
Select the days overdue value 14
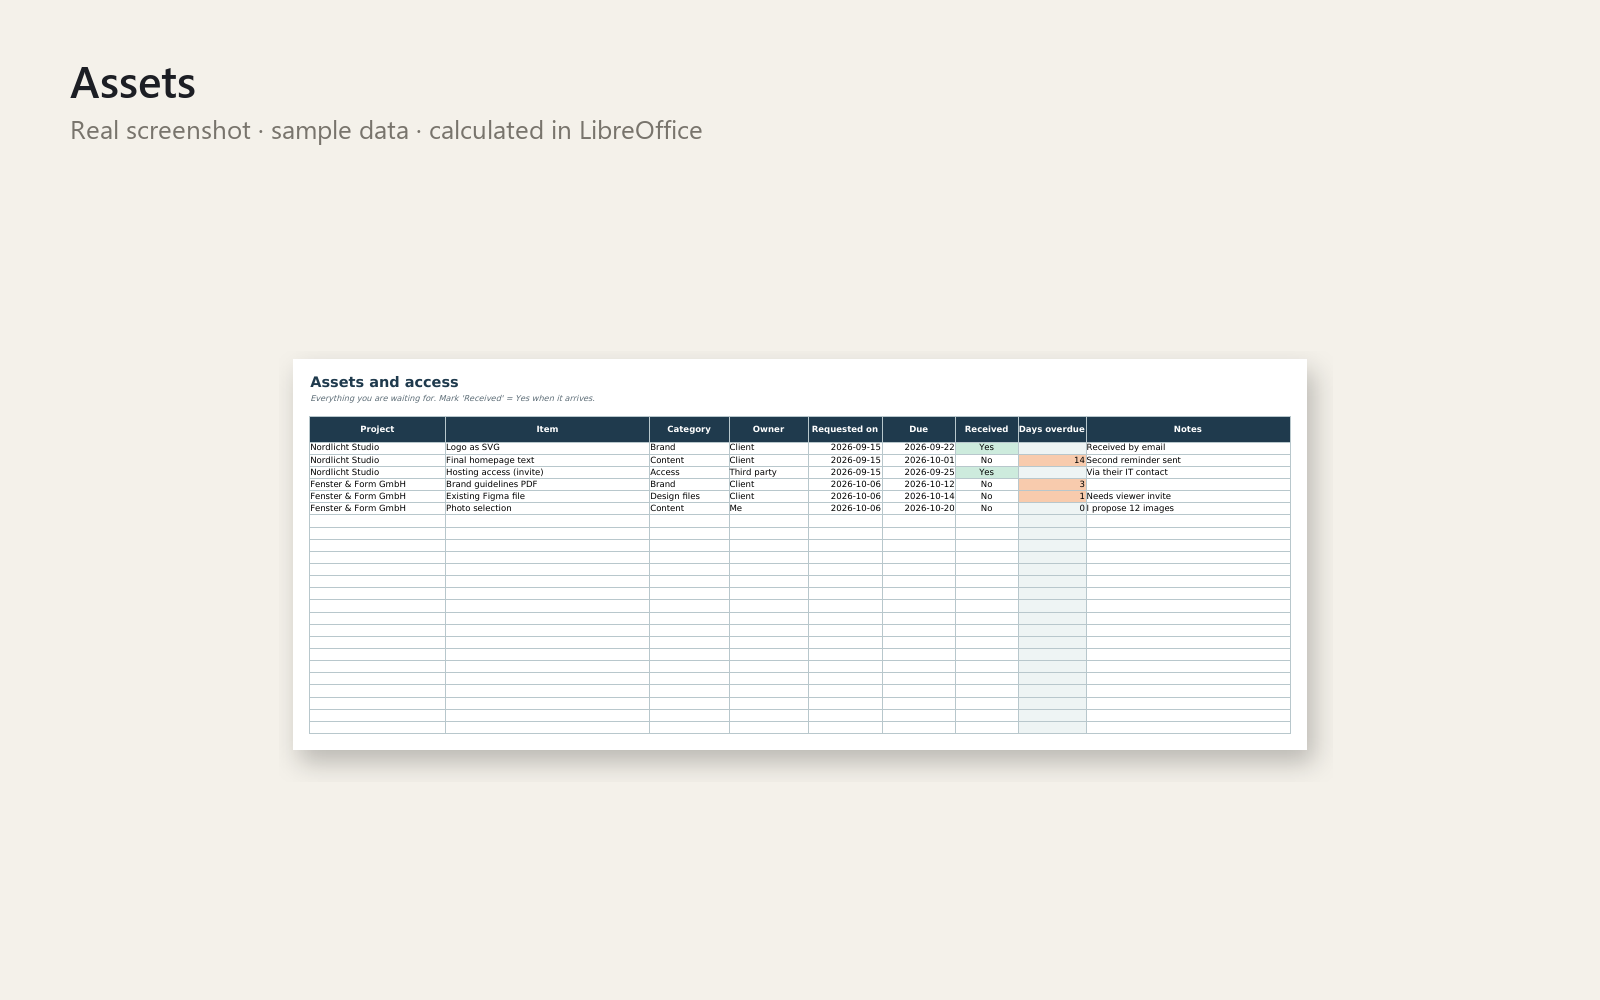pyautogui.click(x=1052, y=460)
